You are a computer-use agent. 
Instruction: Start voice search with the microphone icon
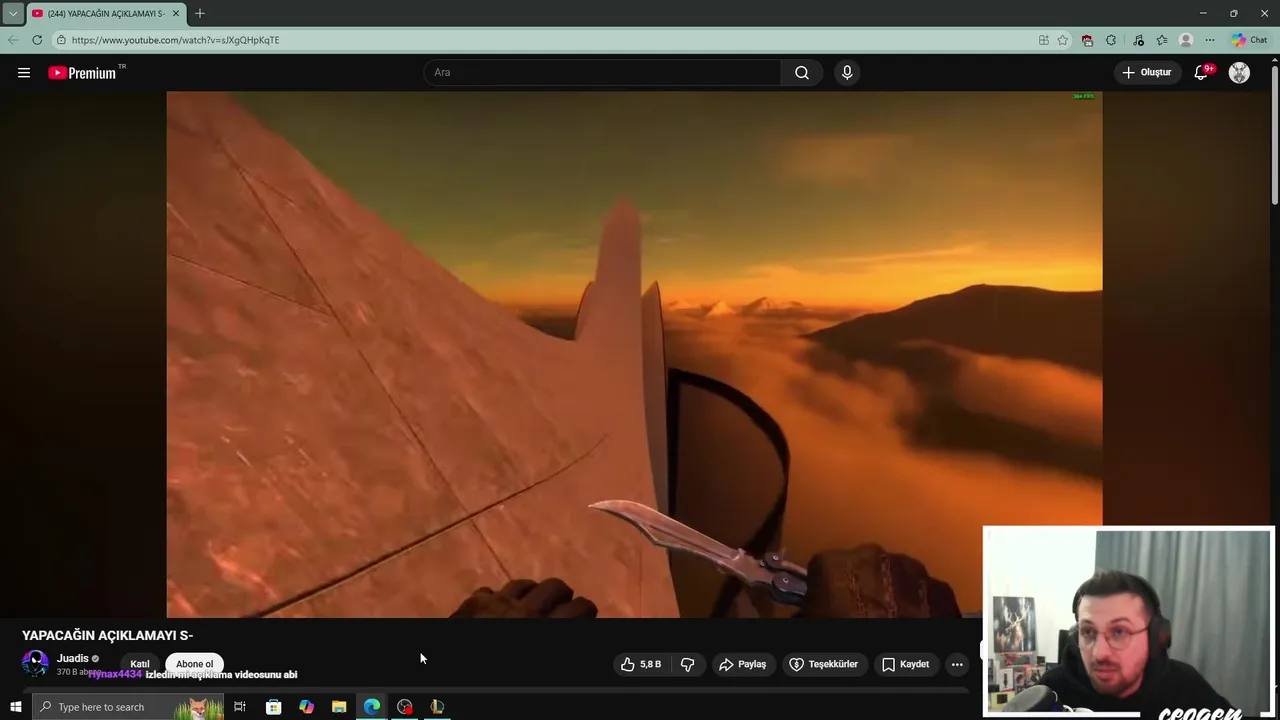[x=847, y=72]
